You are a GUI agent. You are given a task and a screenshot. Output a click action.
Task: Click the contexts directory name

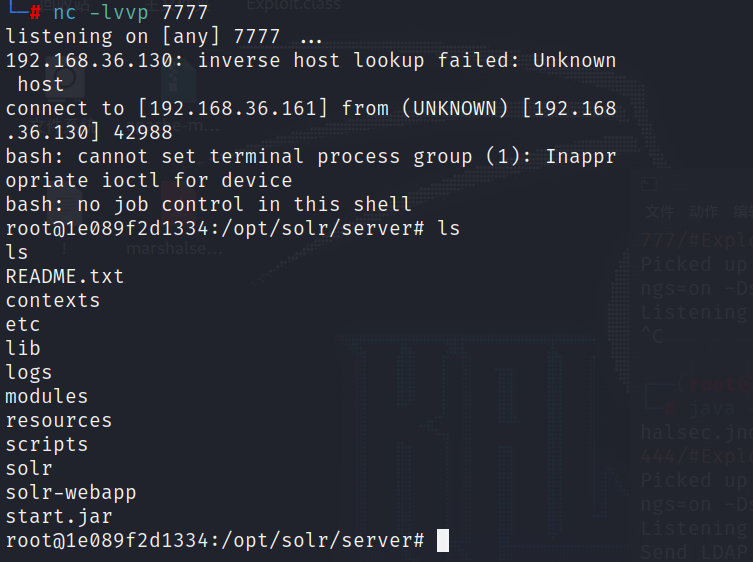53,301
